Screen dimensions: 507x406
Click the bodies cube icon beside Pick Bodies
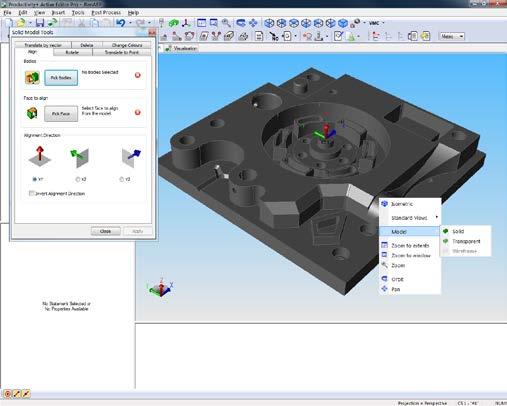pos(32,78)
